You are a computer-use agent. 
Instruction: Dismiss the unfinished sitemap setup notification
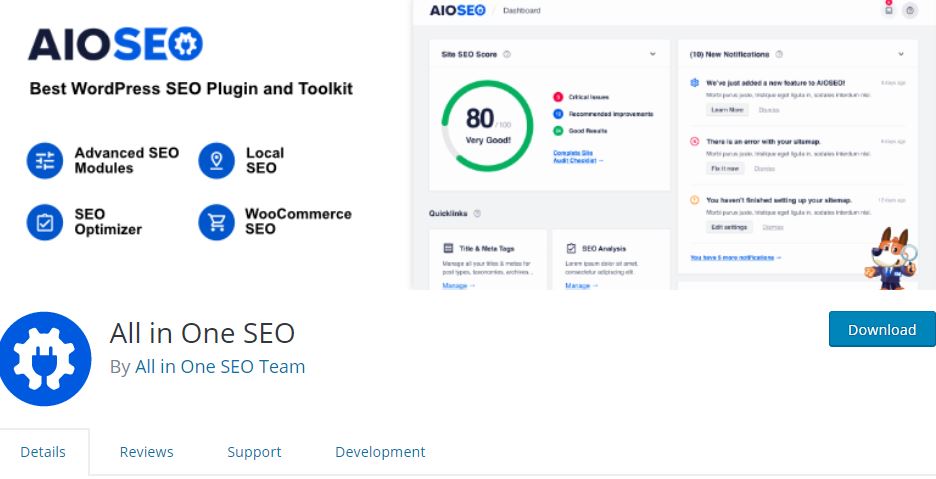tap(772, 227)
